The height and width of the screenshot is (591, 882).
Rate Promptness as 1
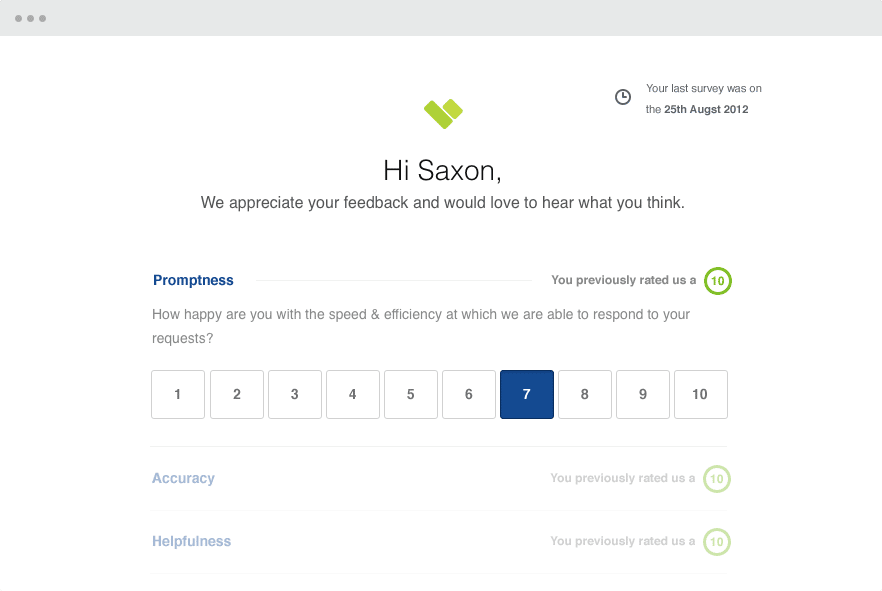coord(178,394)
